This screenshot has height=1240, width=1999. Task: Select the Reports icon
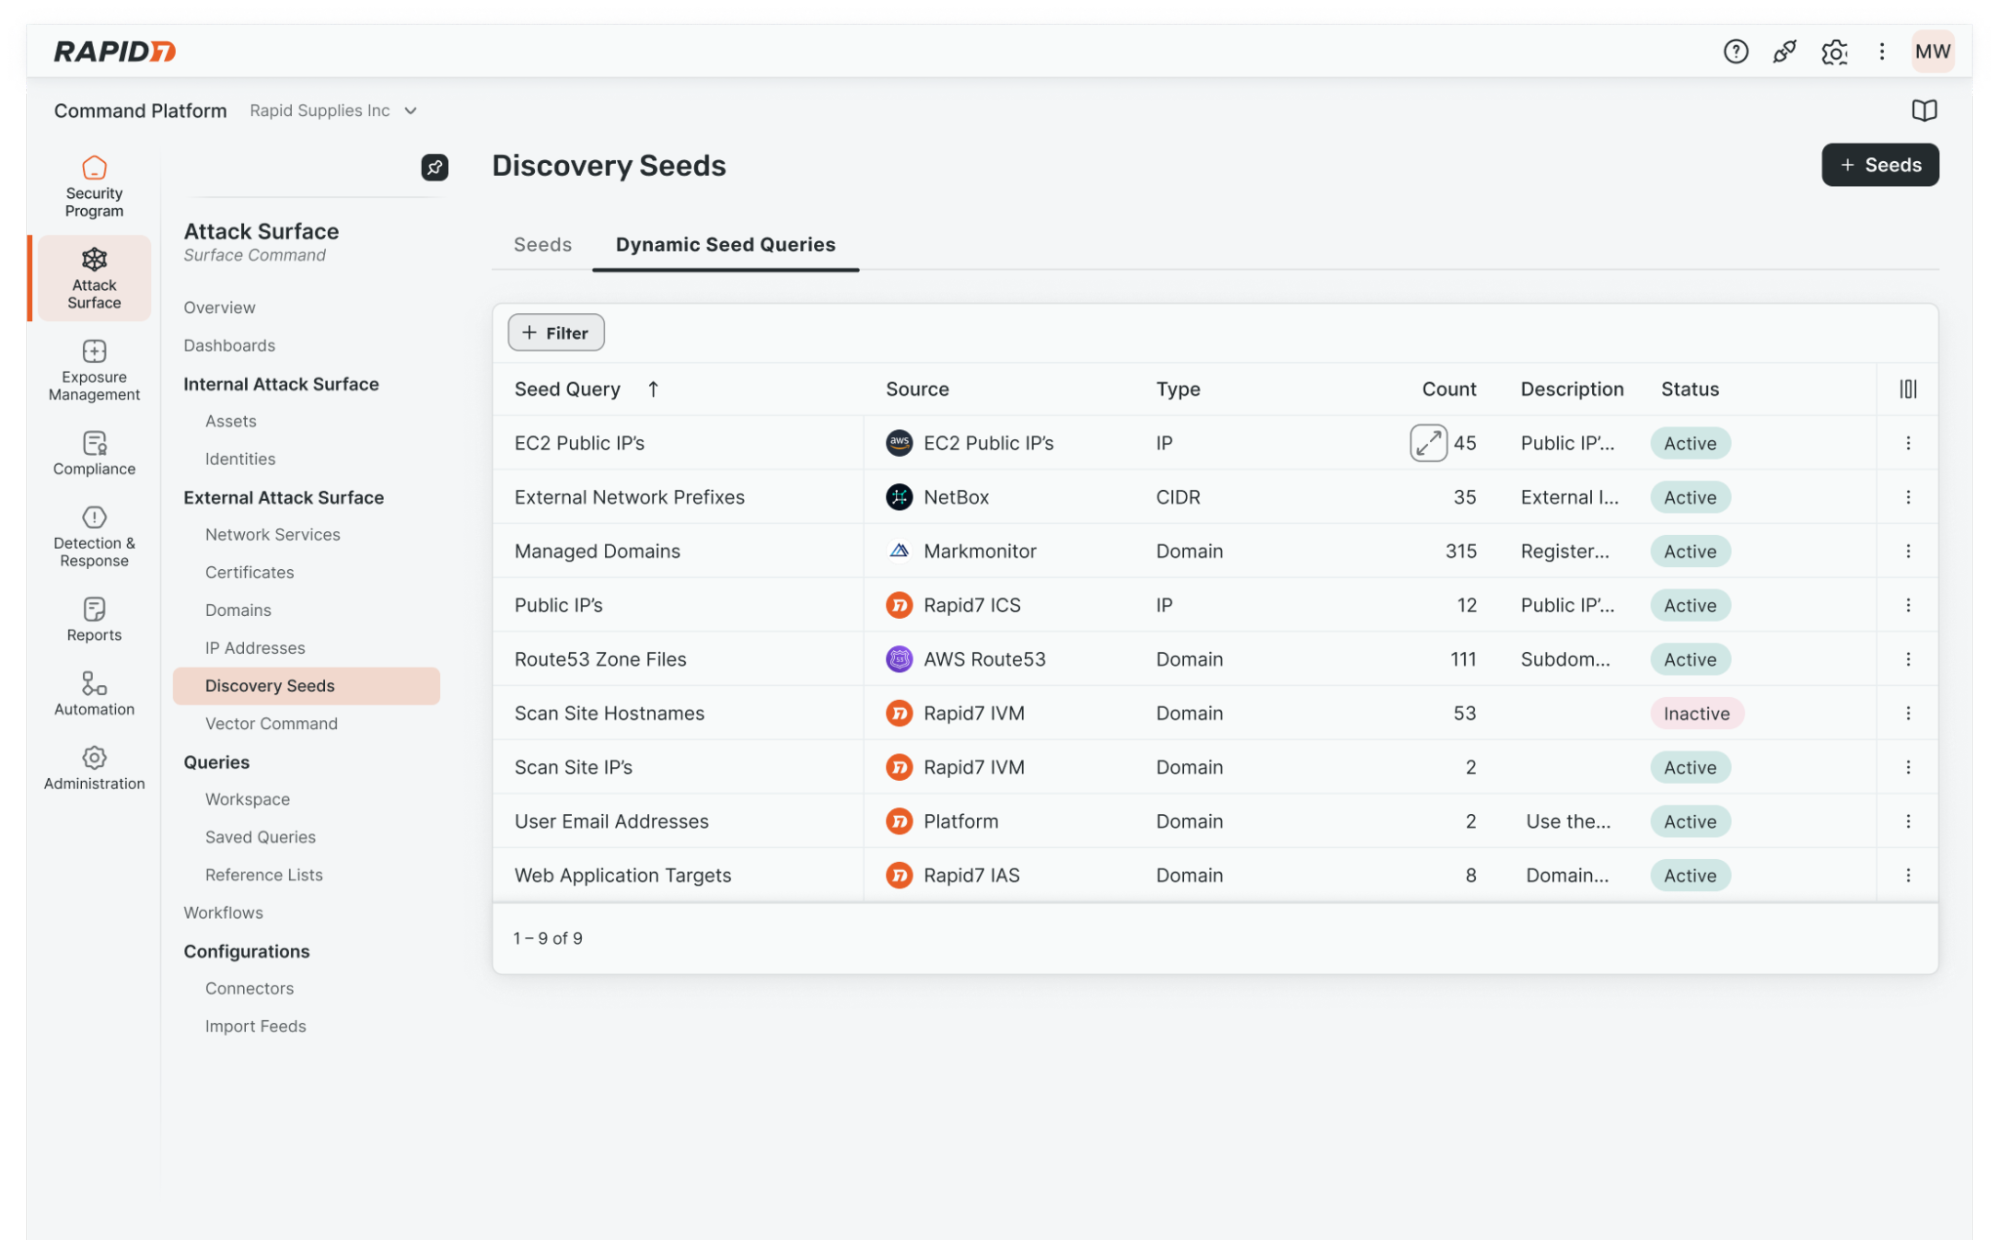coord(93,610)
